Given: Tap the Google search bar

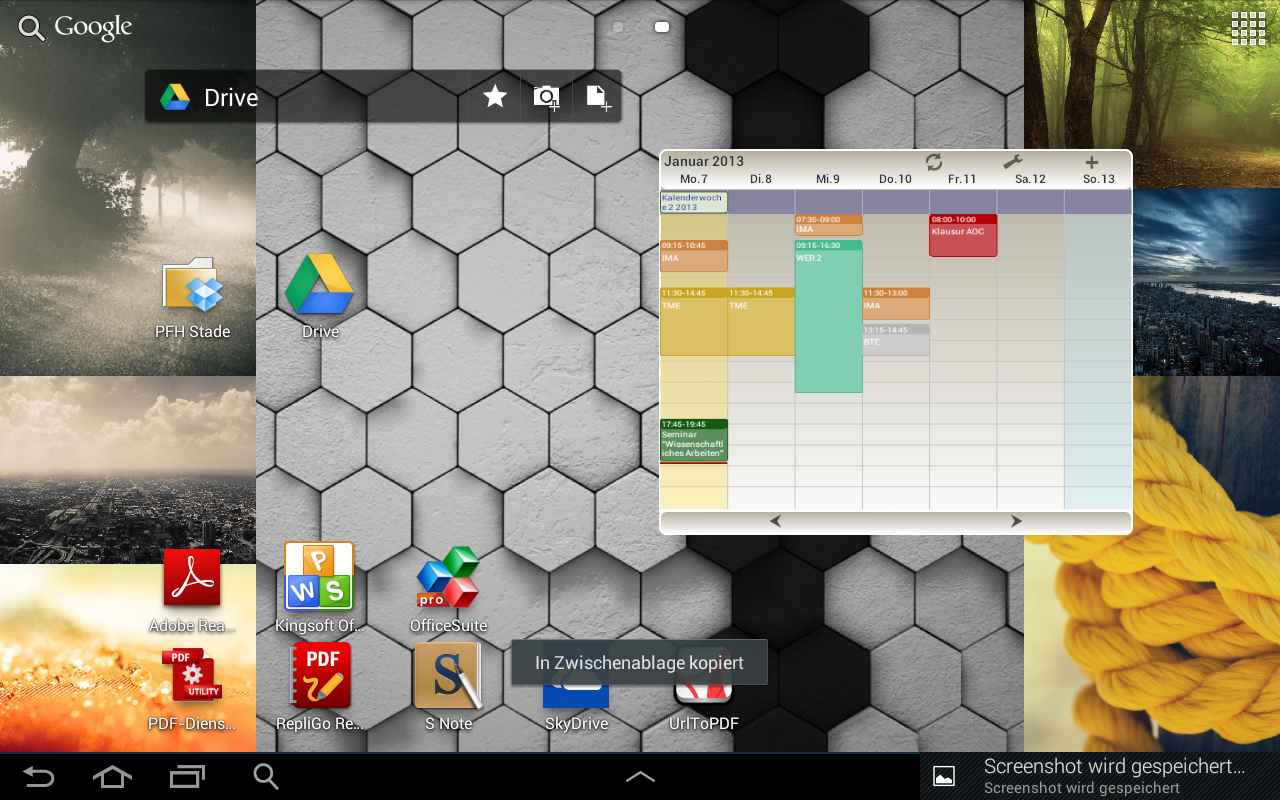Looking at the screenshot, I should (x=76, y=28).
